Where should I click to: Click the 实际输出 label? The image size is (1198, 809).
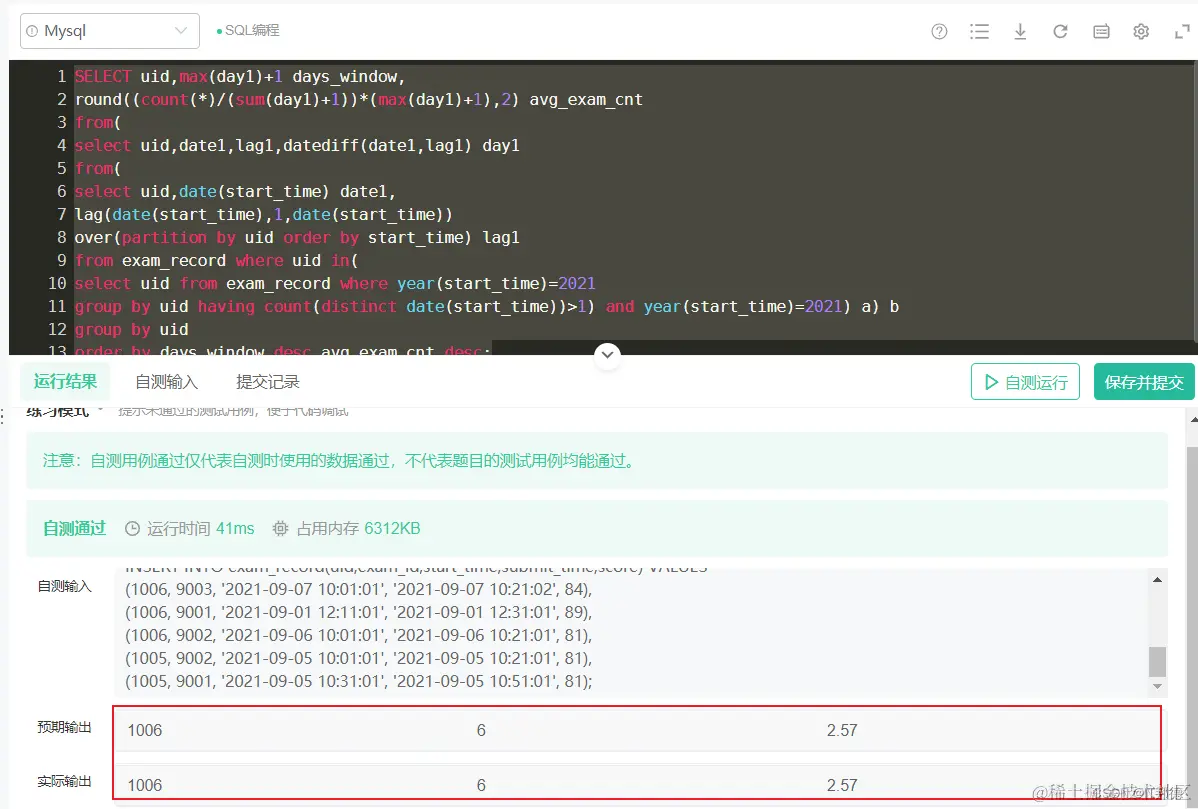(64, 781)
